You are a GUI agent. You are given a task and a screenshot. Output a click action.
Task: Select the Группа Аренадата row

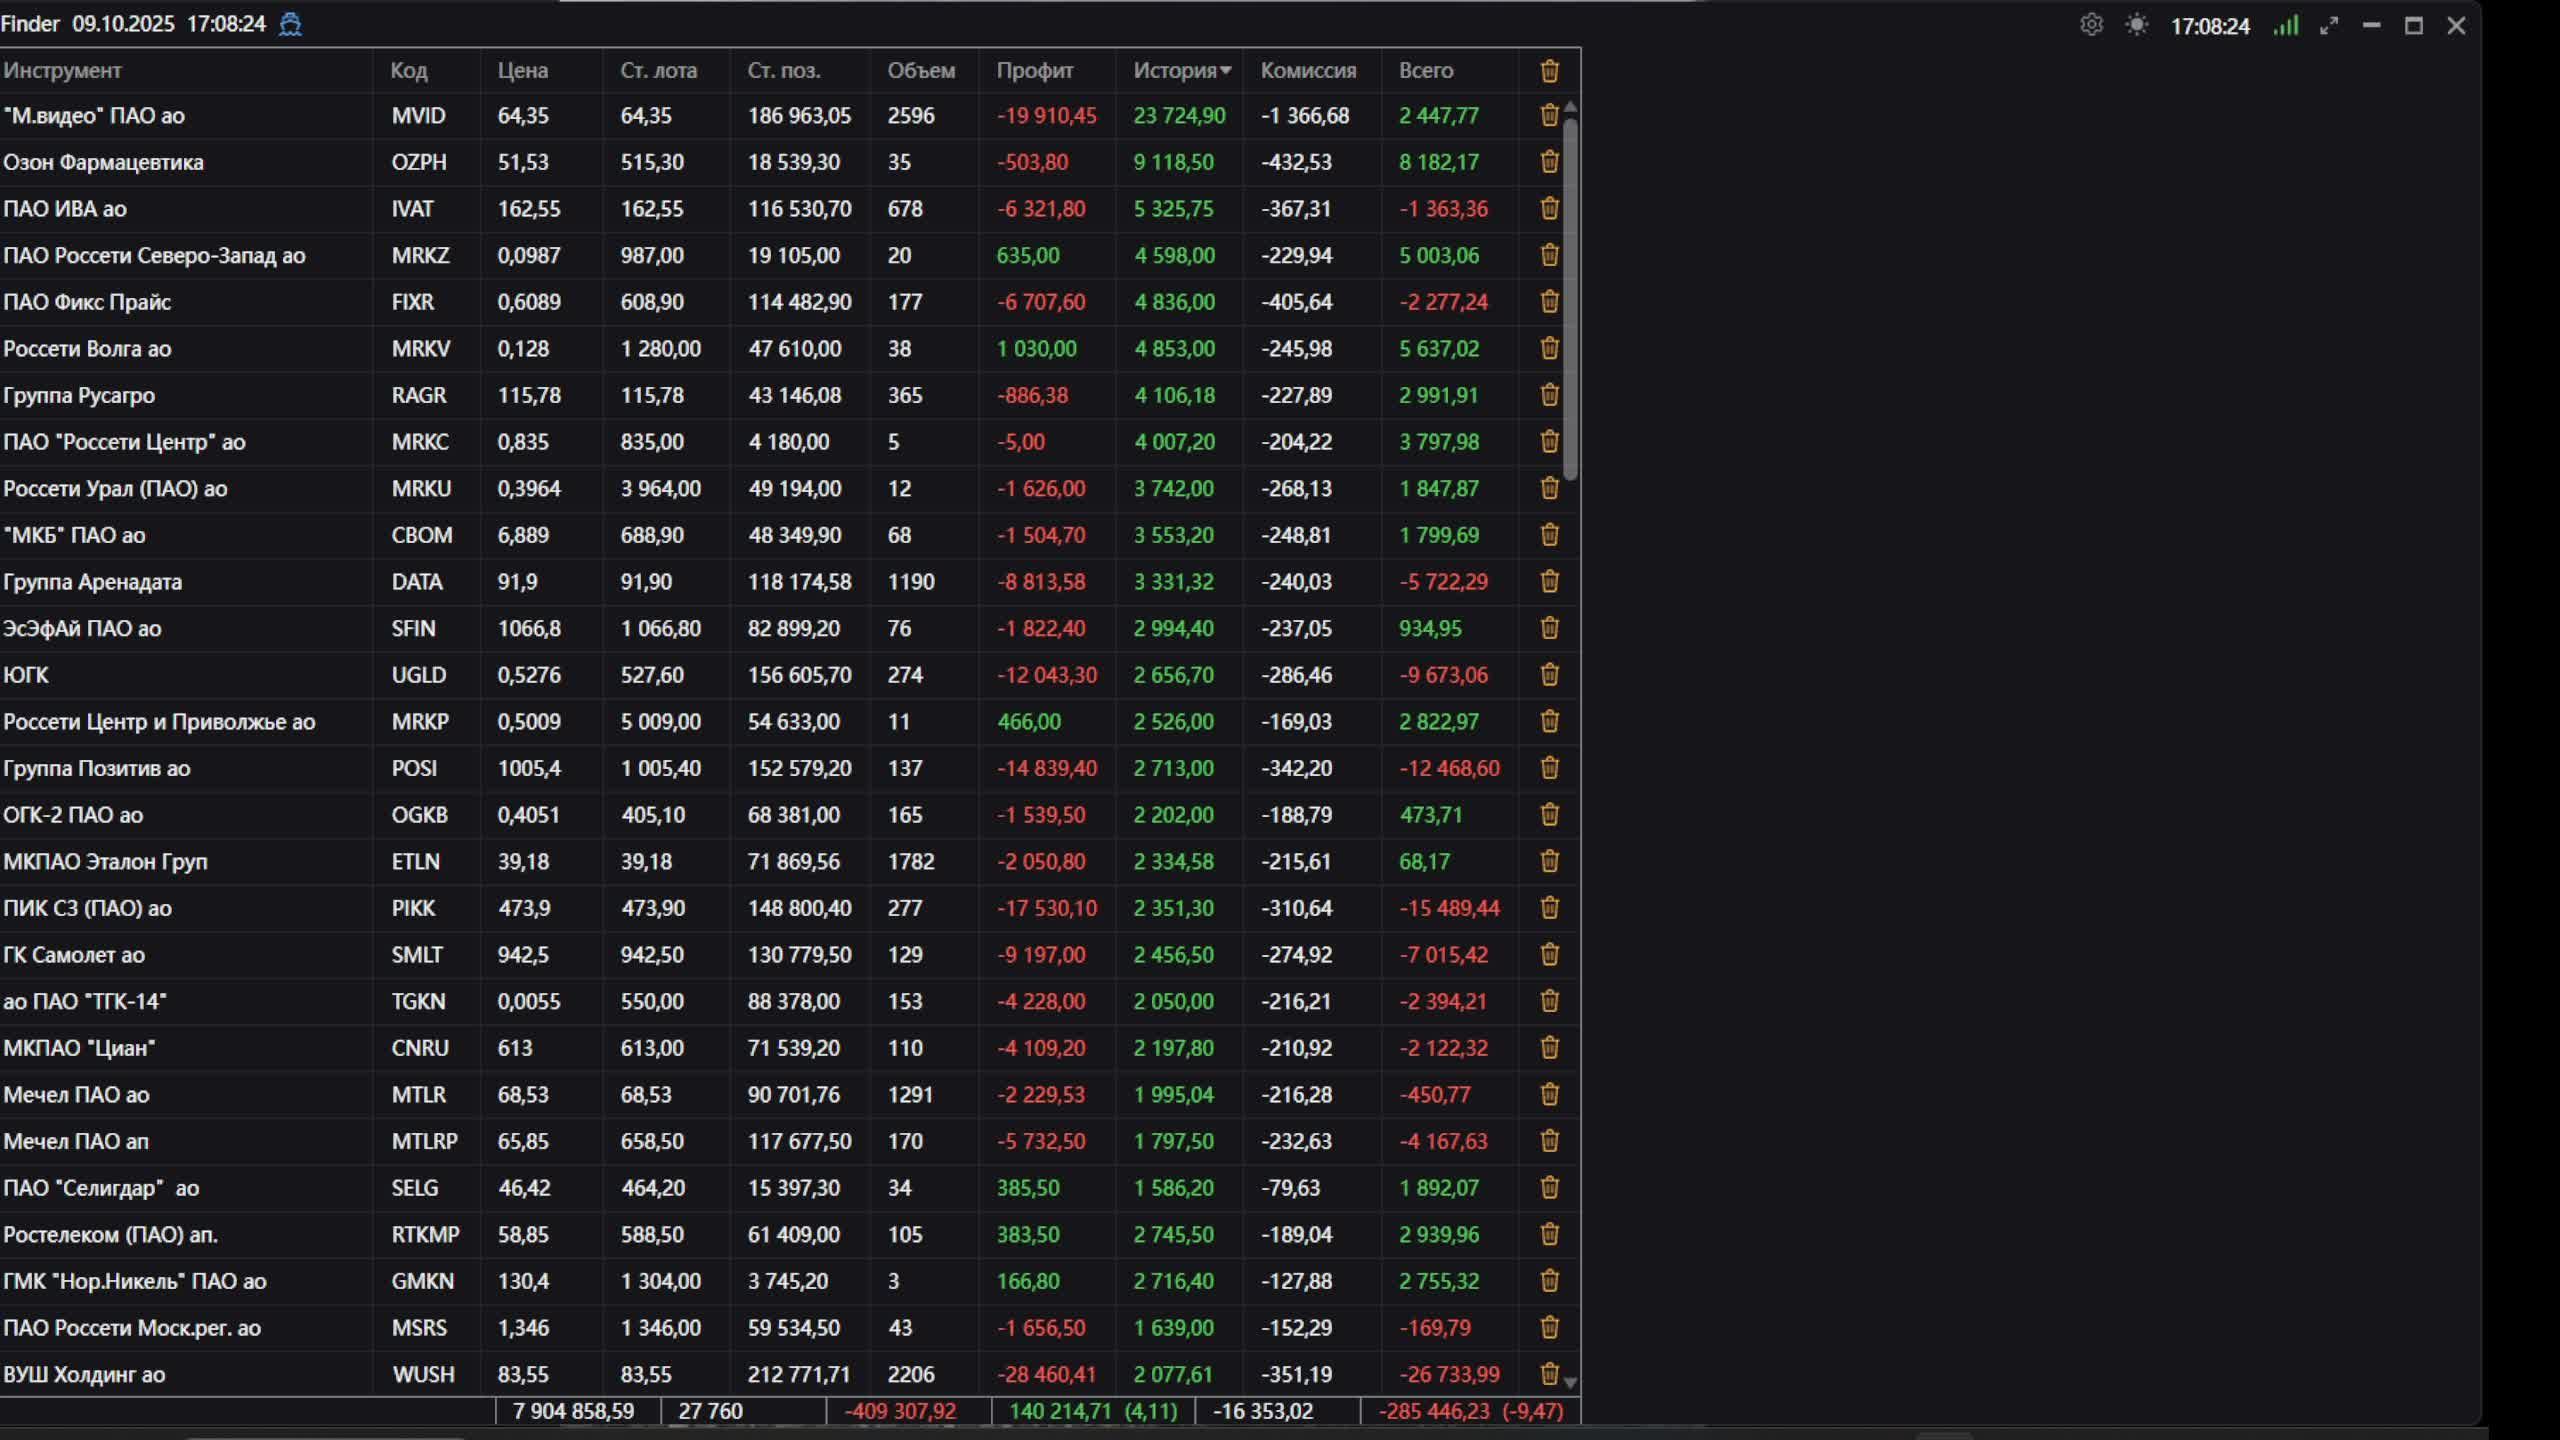coord(92,582)
